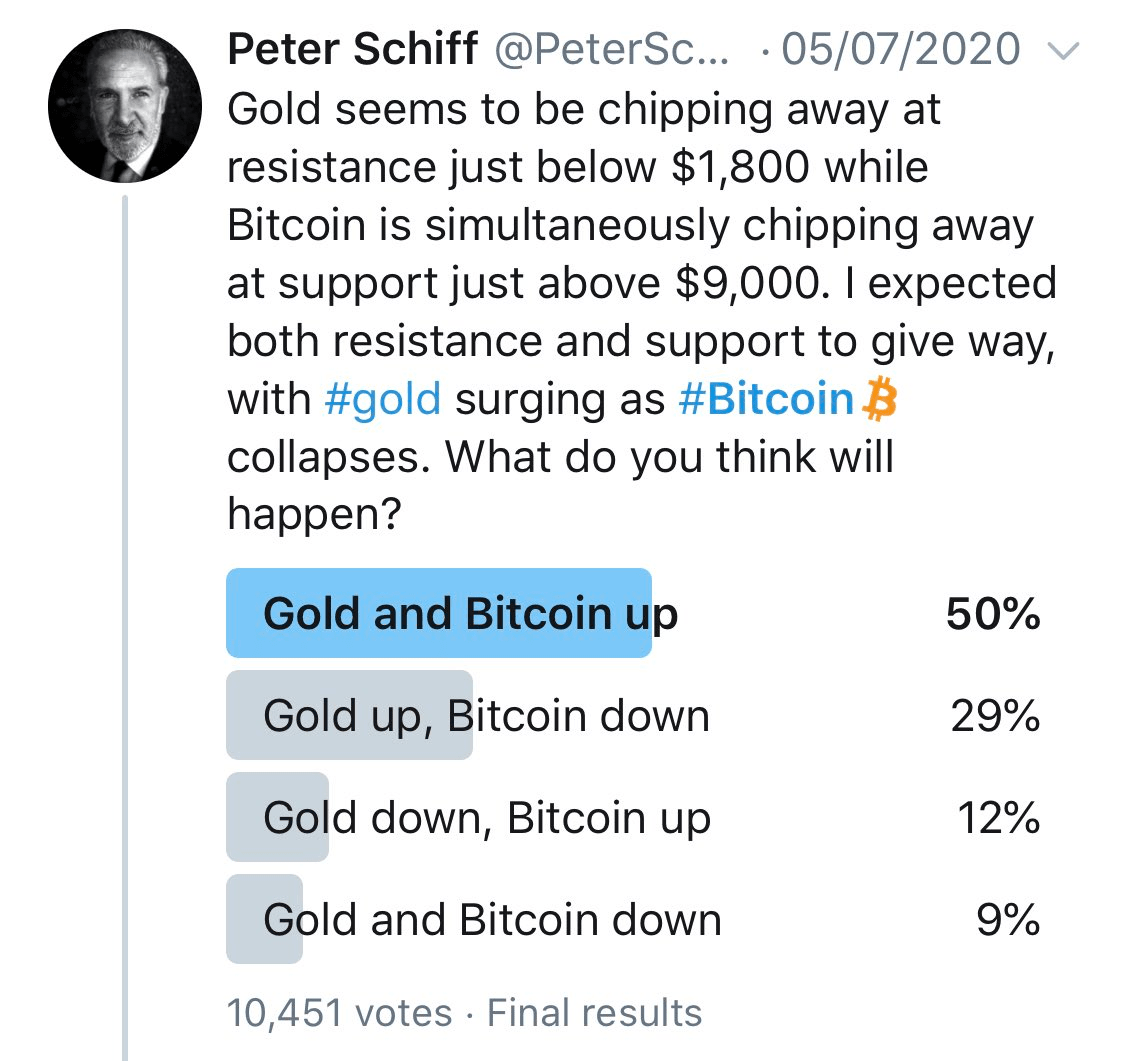
Task: Click the 9% result value
Action: 1009,918
